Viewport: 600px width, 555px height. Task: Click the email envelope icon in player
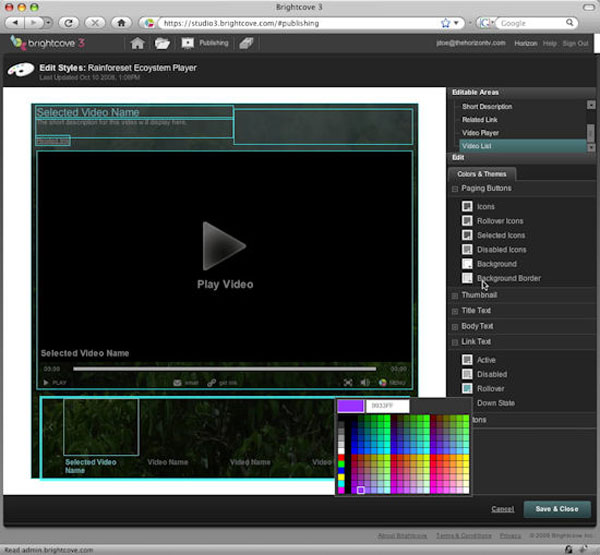point(177,382)
